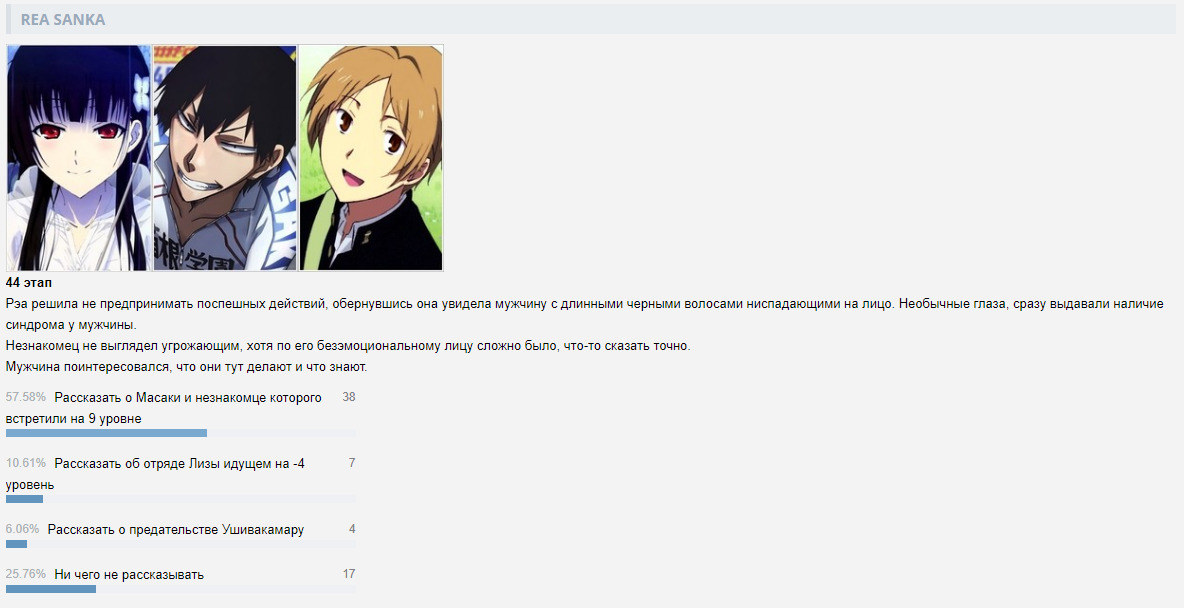Vote for 'Рассказать о Масаки и незнакомце' option
Viewport: 1184px width, 608px height.
[164, 408]
